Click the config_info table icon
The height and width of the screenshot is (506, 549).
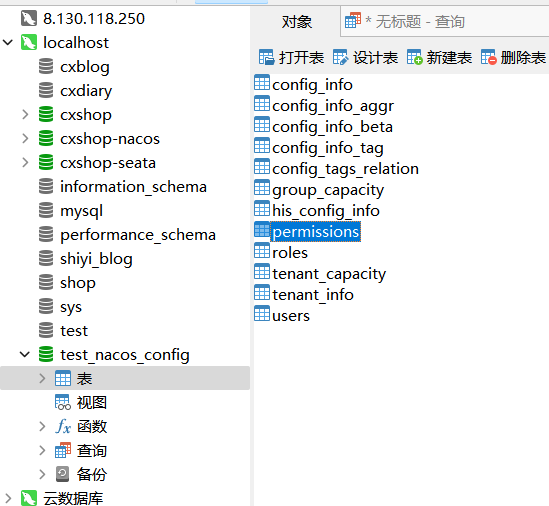262,83
